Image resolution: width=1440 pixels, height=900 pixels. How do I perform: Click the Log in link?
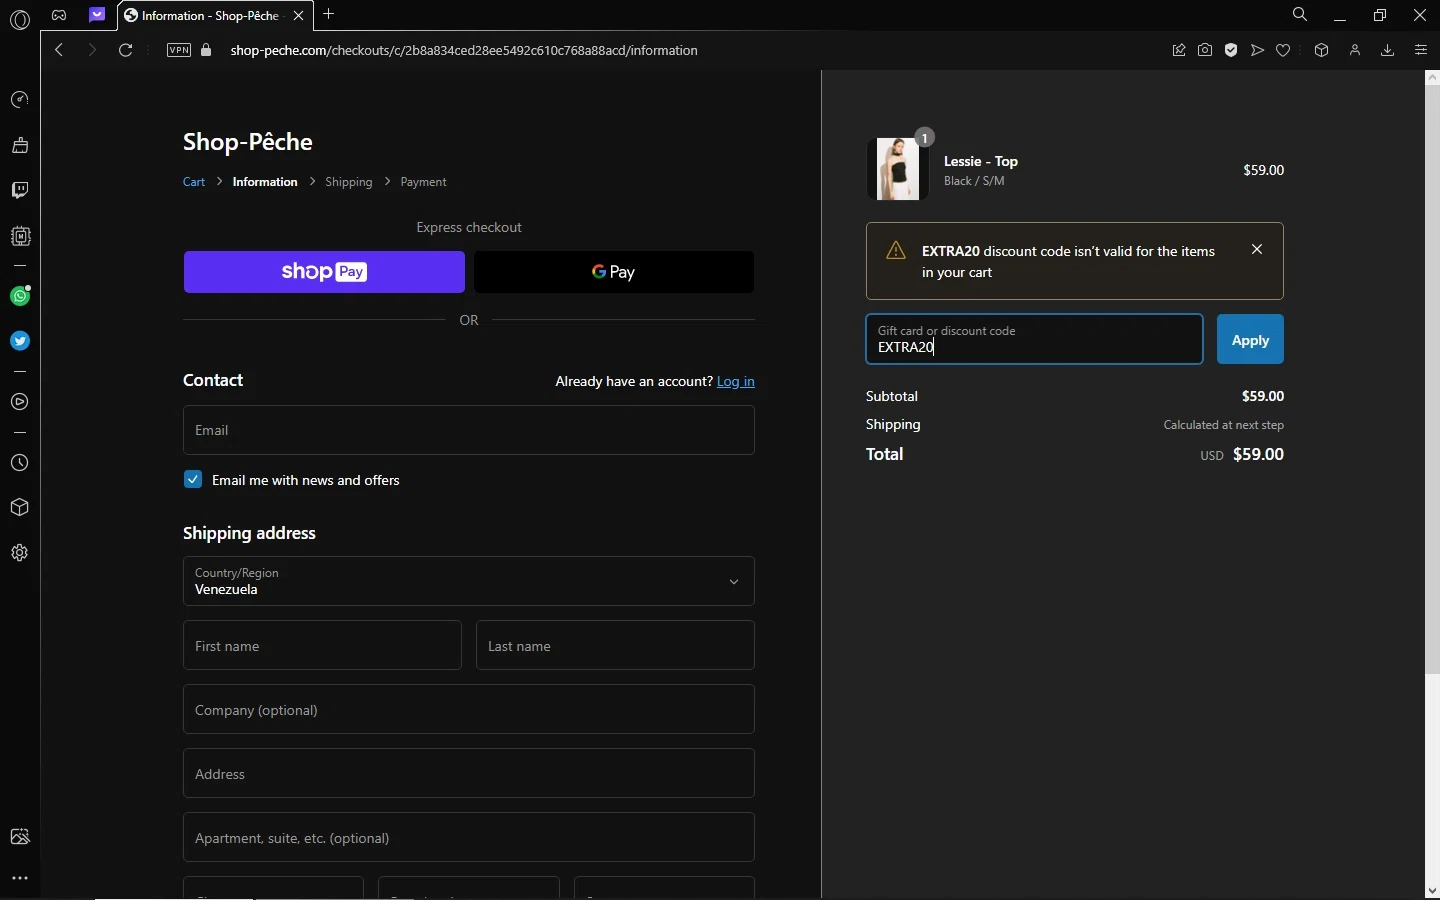[x=736, y=381]
